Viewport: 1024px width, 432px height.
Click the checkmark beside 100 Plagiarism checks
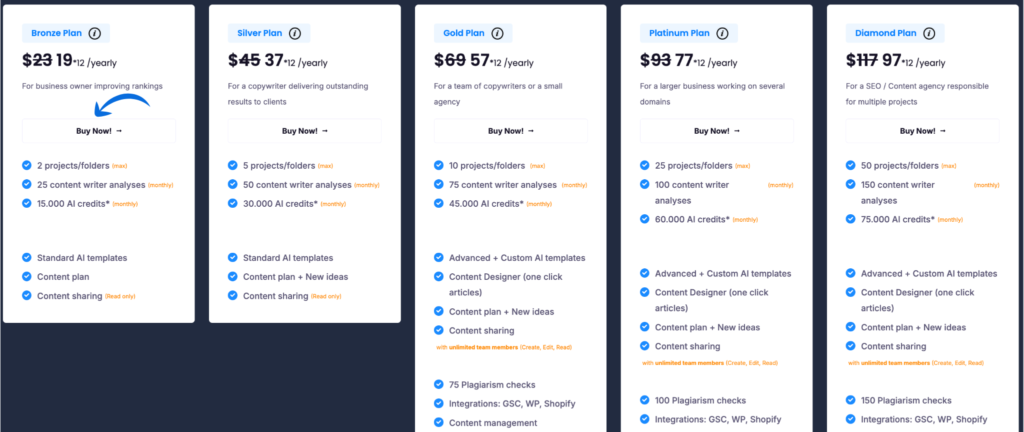click(x=645, y=400)
